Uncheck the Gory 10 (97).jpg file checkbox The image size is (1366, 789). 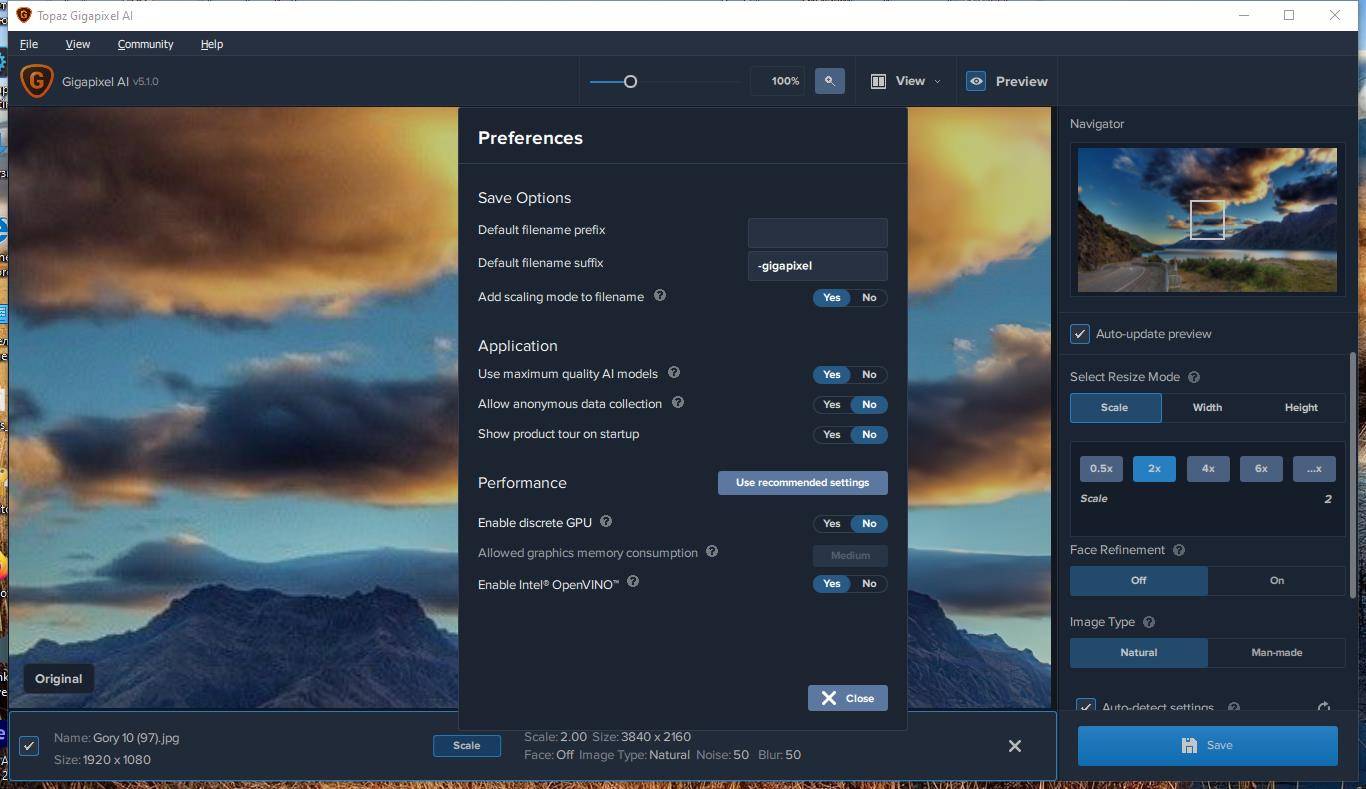point(29,746)
